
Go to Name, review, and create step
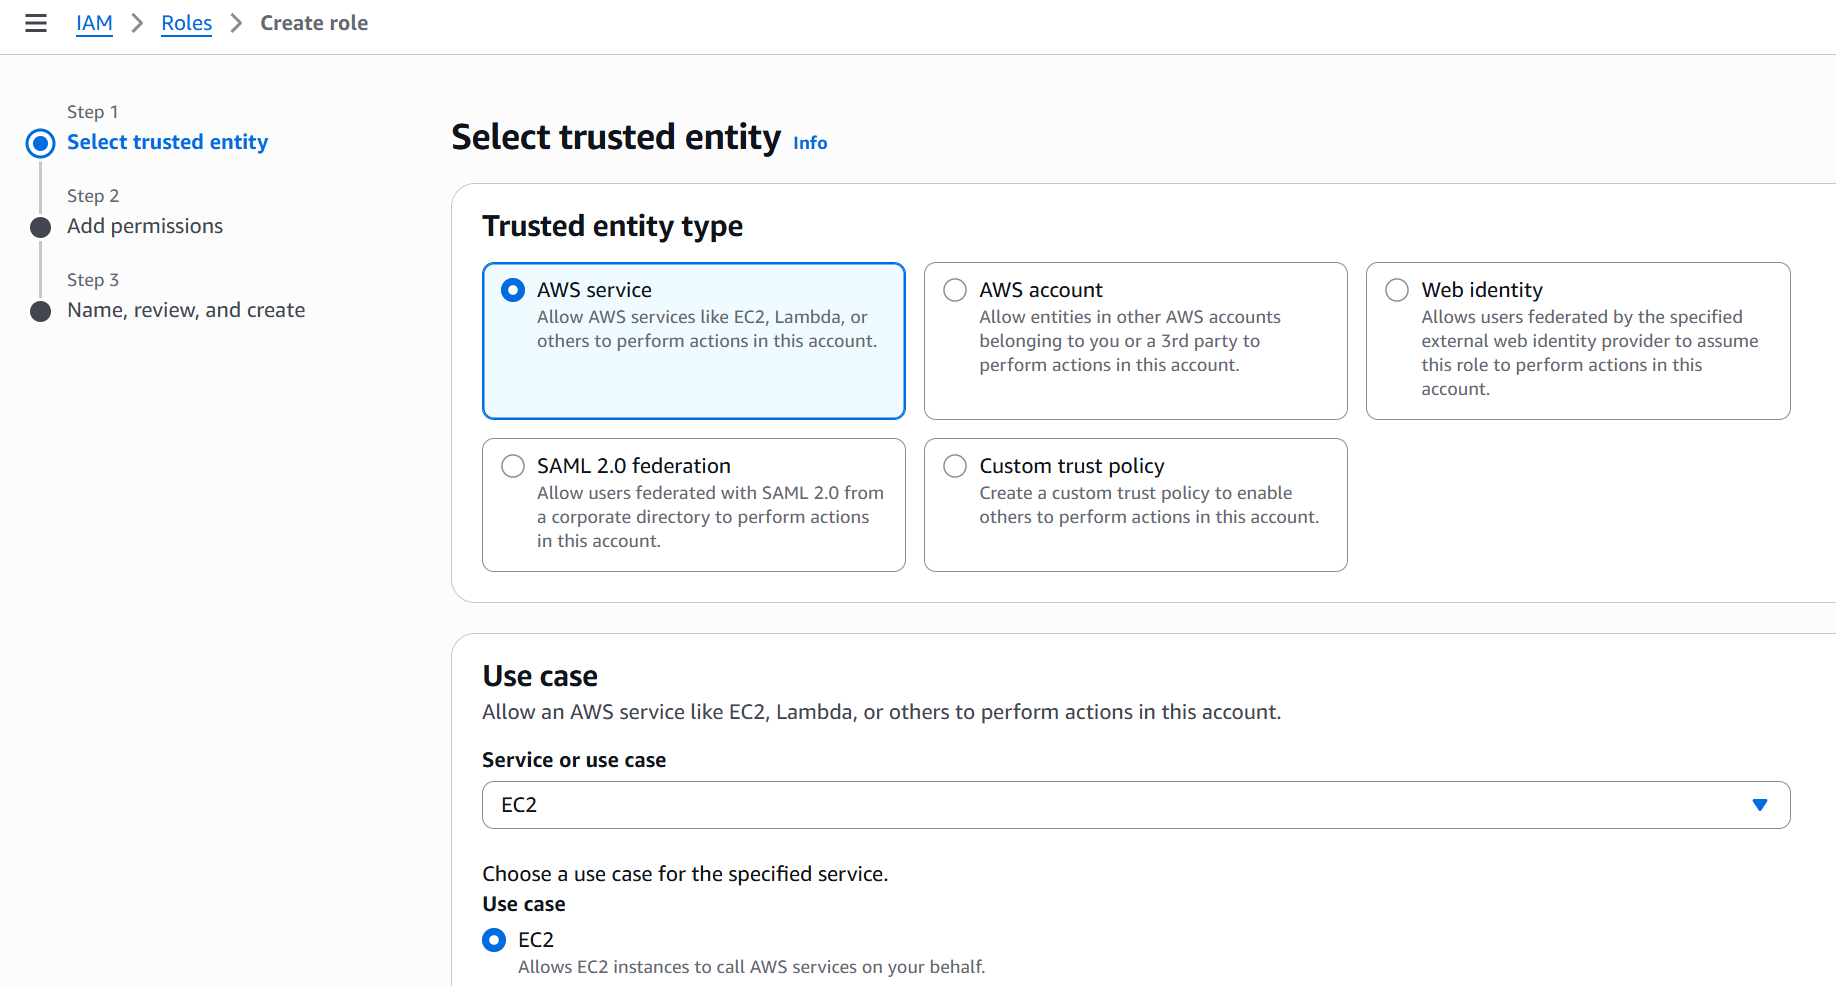point(186,310)
